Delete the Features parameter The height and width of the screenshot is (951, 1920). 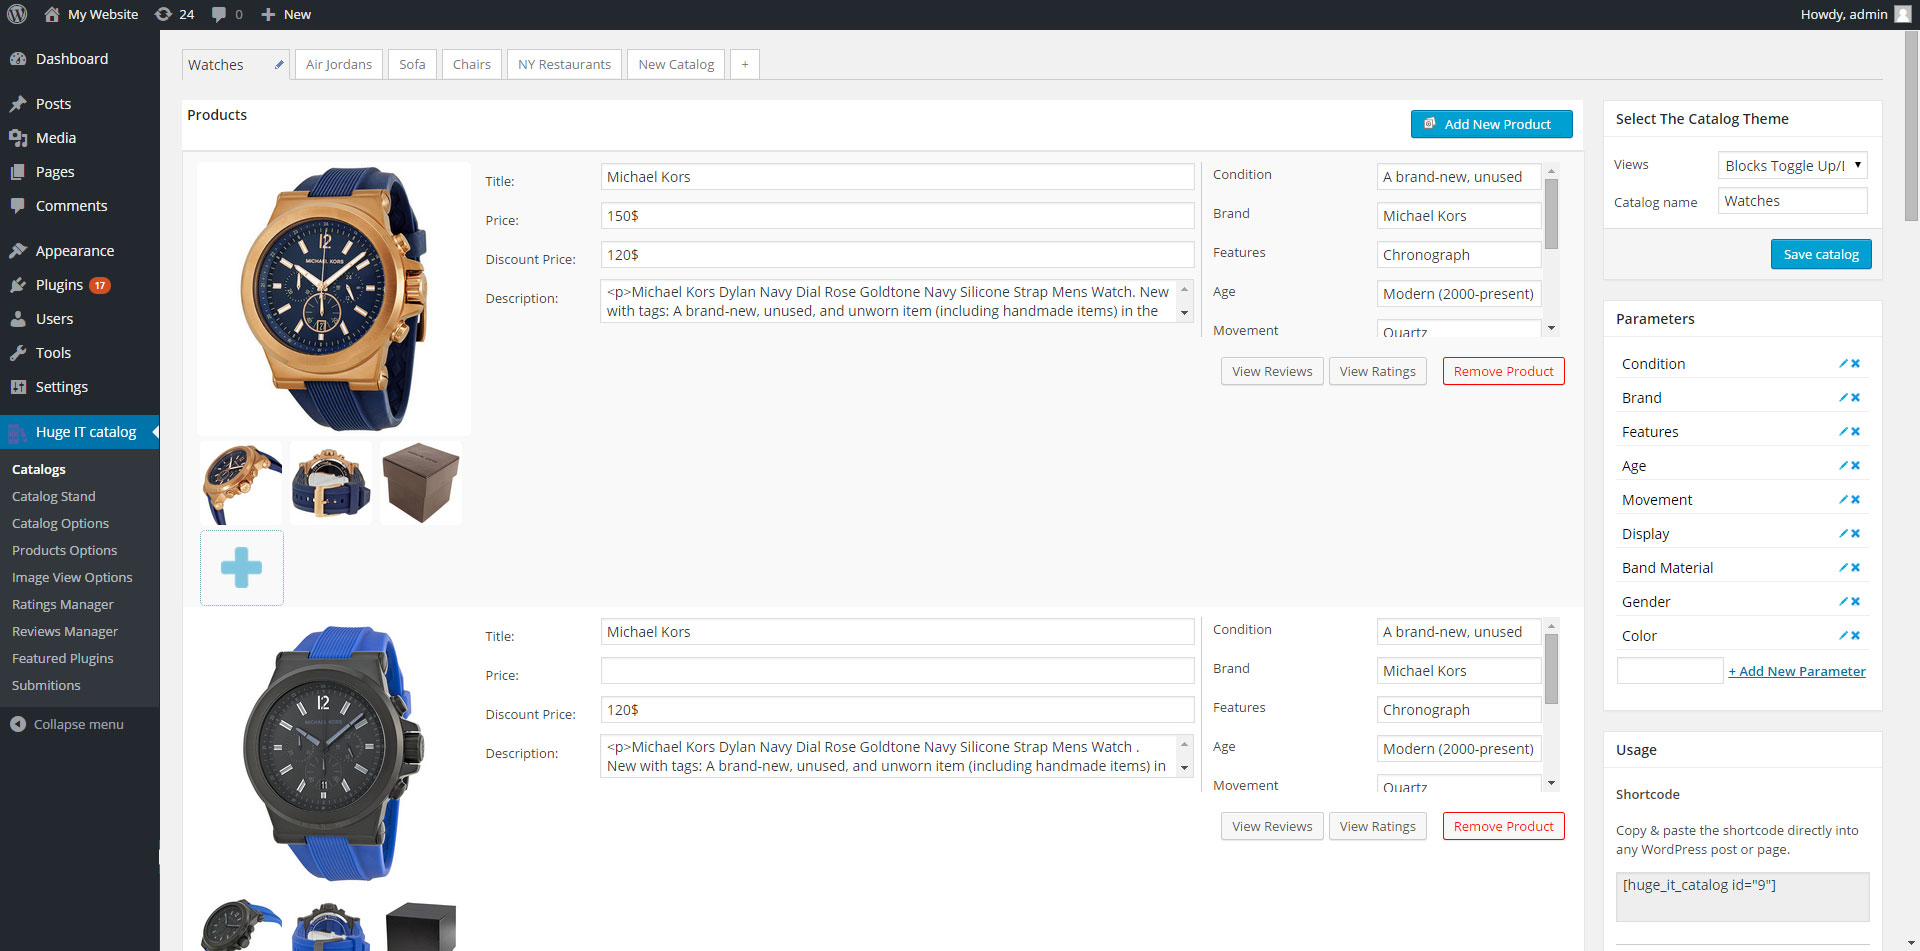coord(1855,432)
